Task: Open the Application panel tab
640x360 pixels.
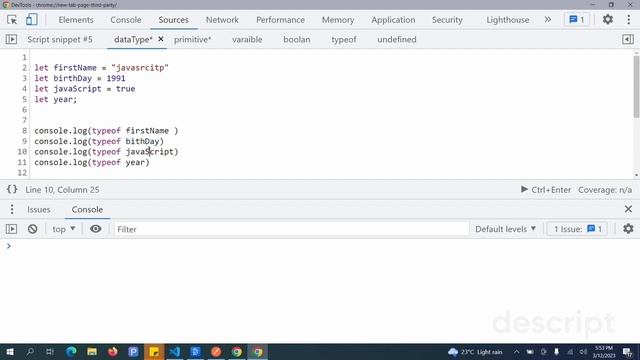Action: click(393, 20)
